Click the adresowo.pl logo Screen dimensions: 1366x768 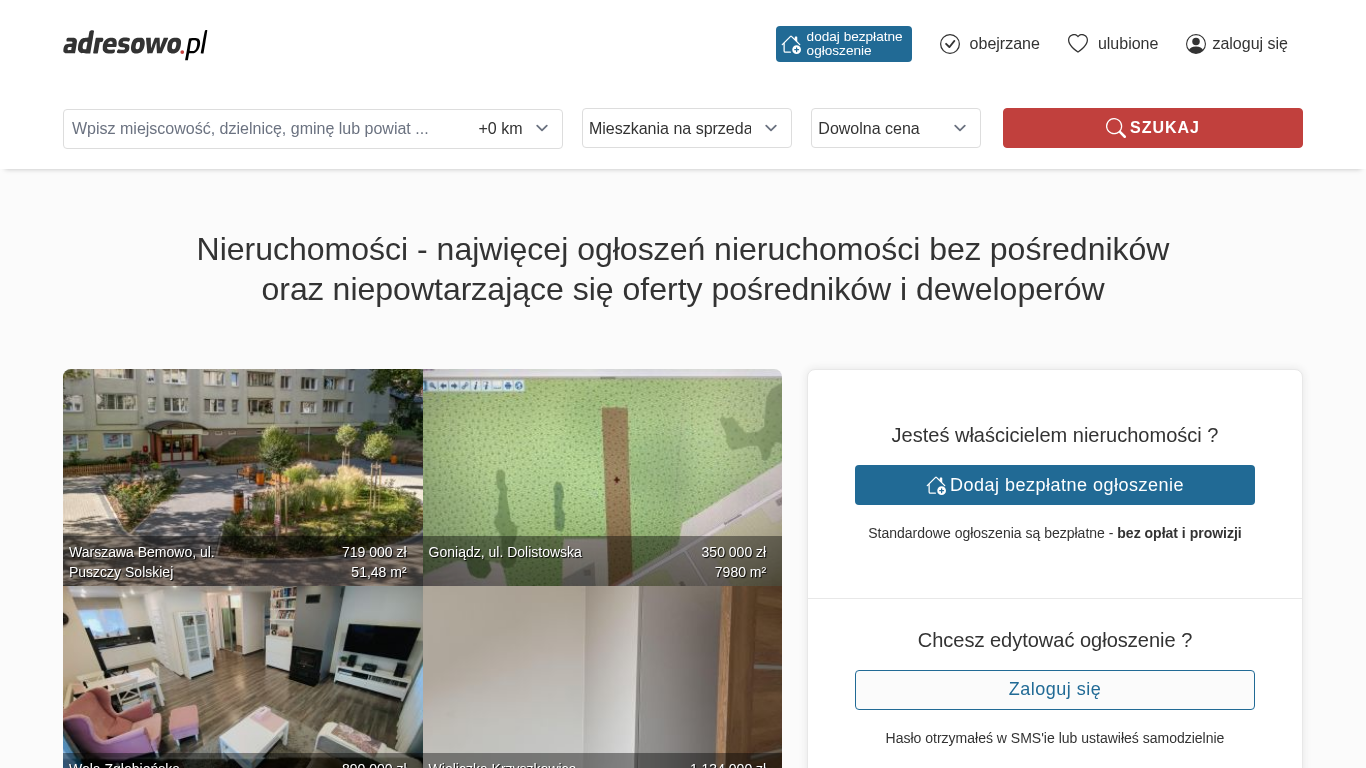click(135, 44)
